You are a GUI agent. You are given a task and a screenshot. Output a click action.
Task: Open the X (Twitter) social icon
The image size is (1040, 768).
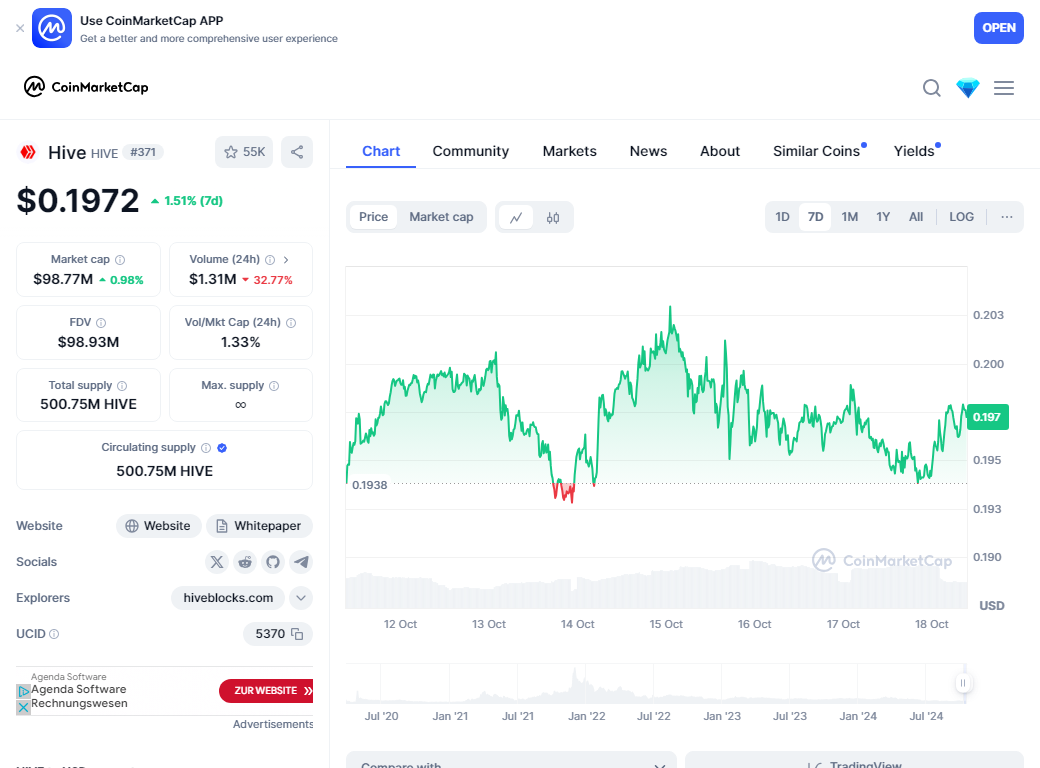(217, 562)
